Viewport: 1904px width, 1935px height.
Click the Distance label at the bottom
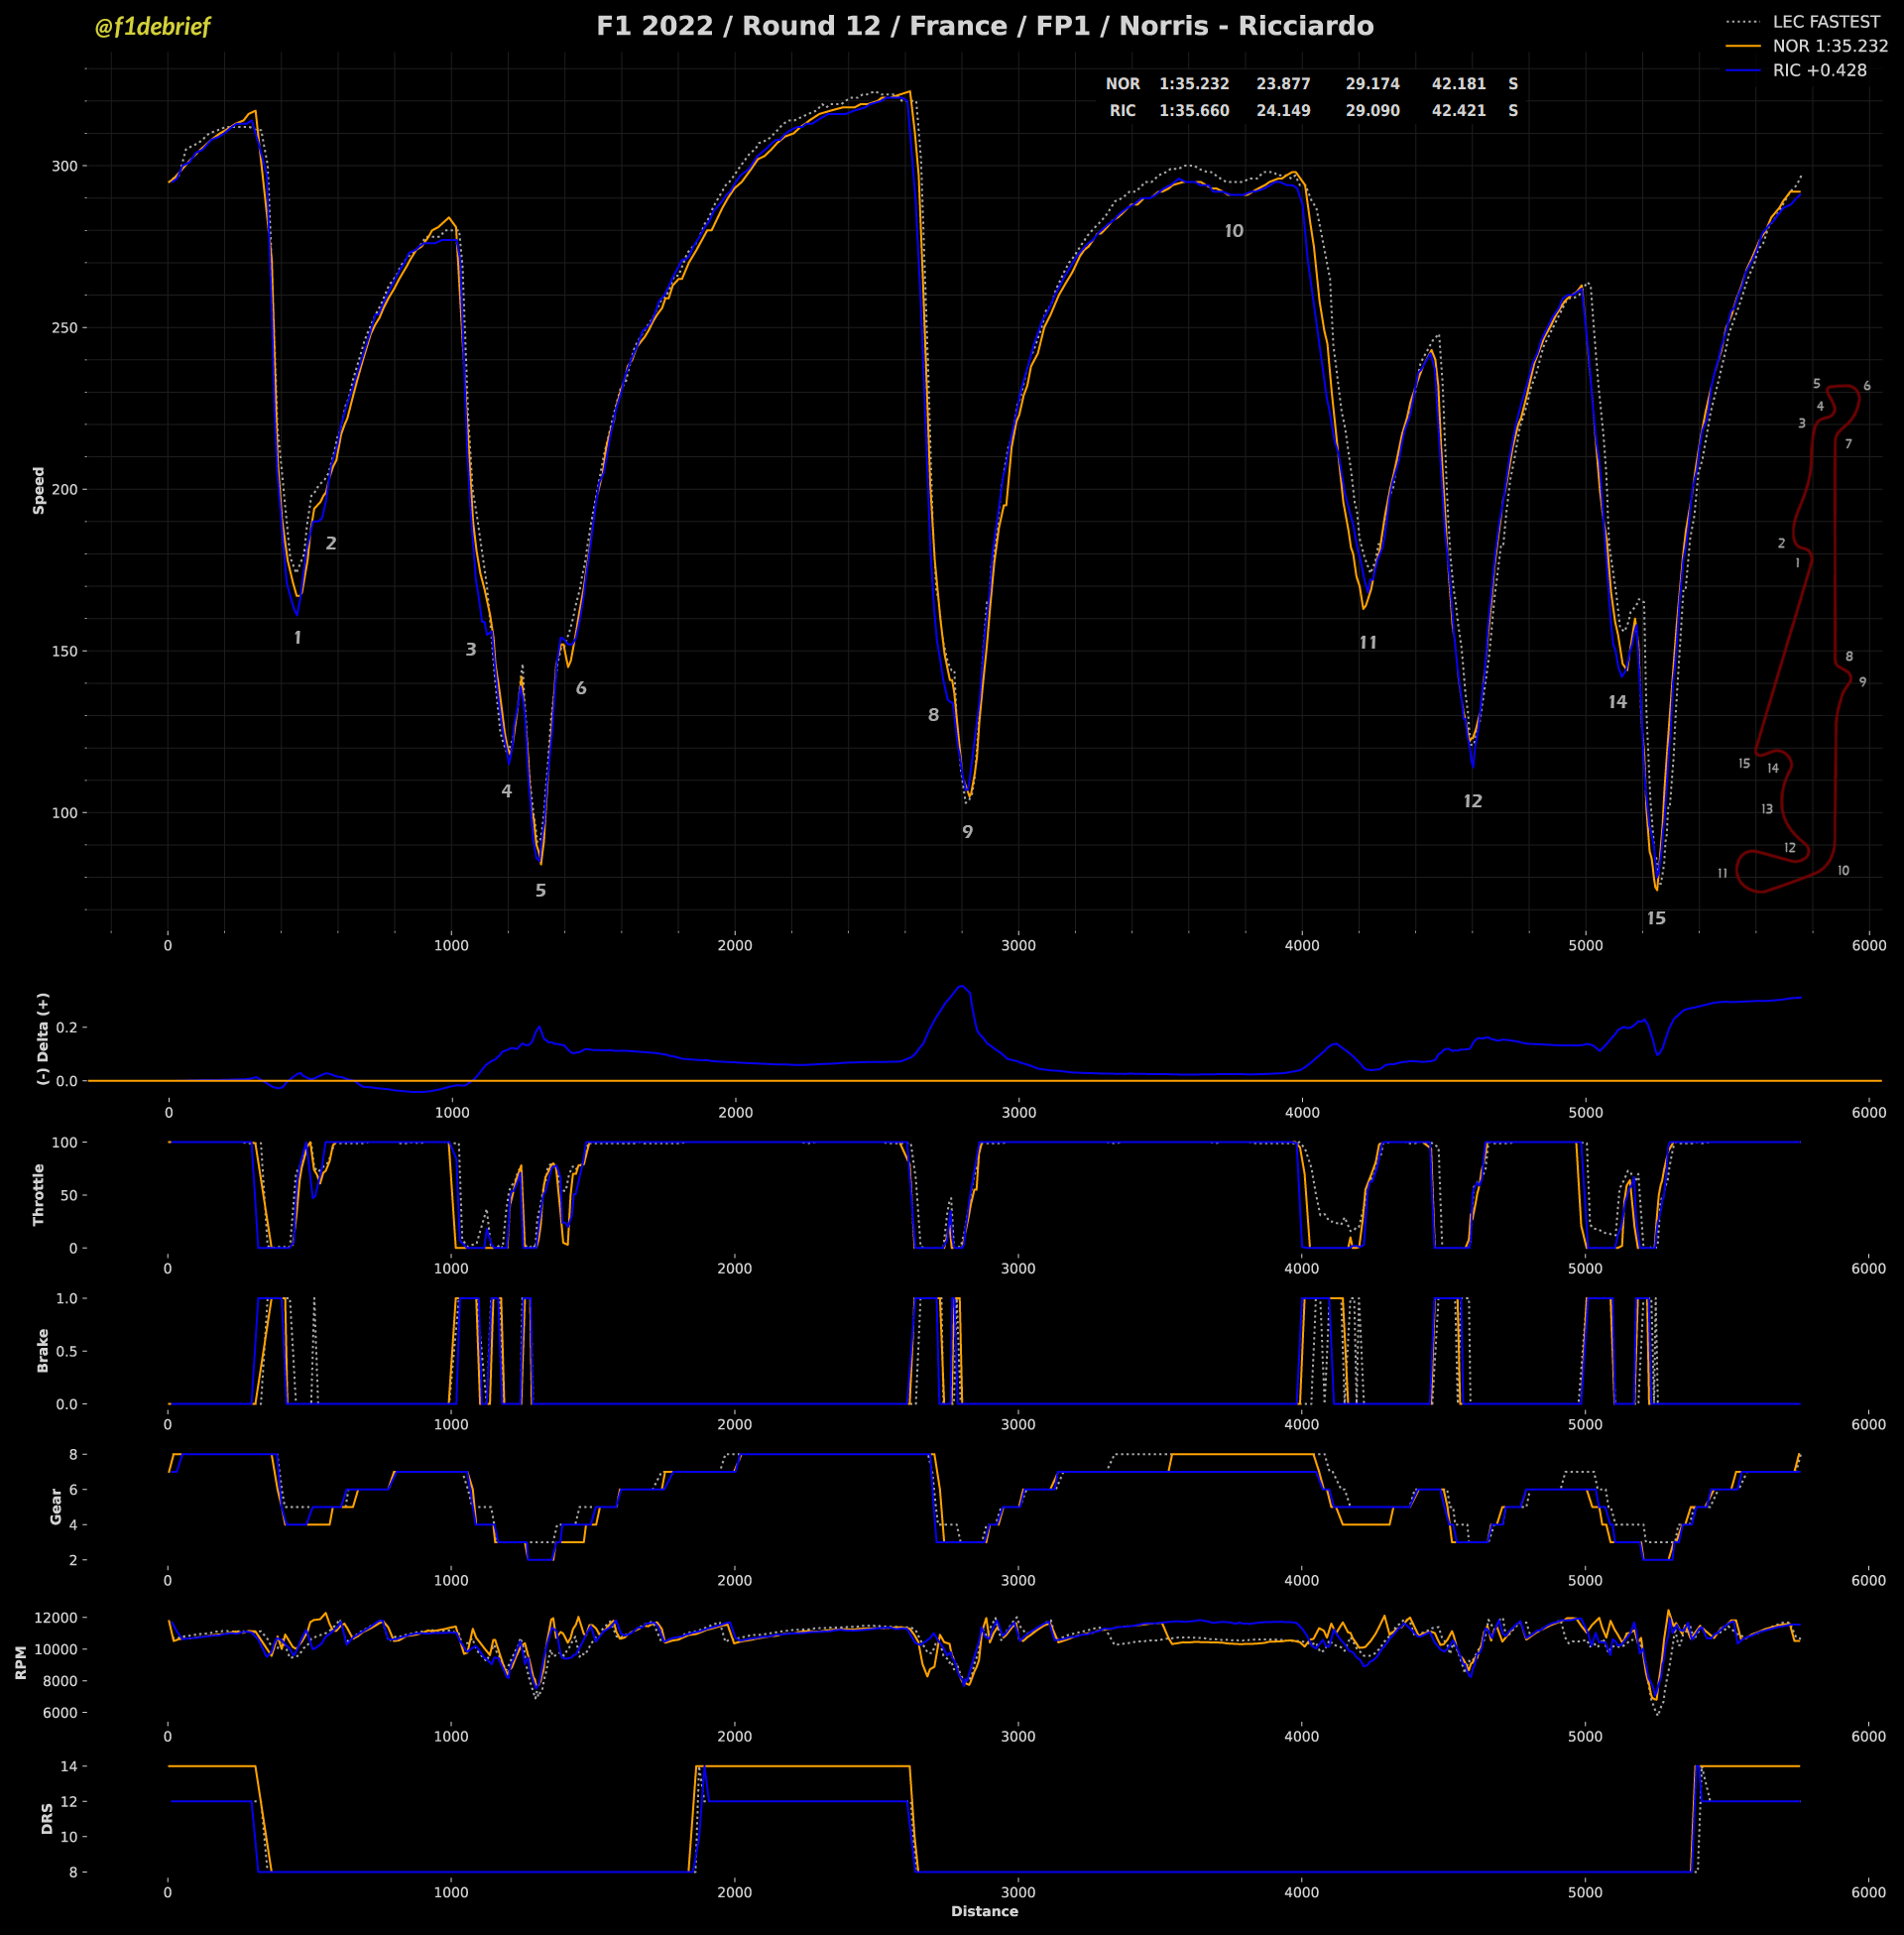(984, 1911)
